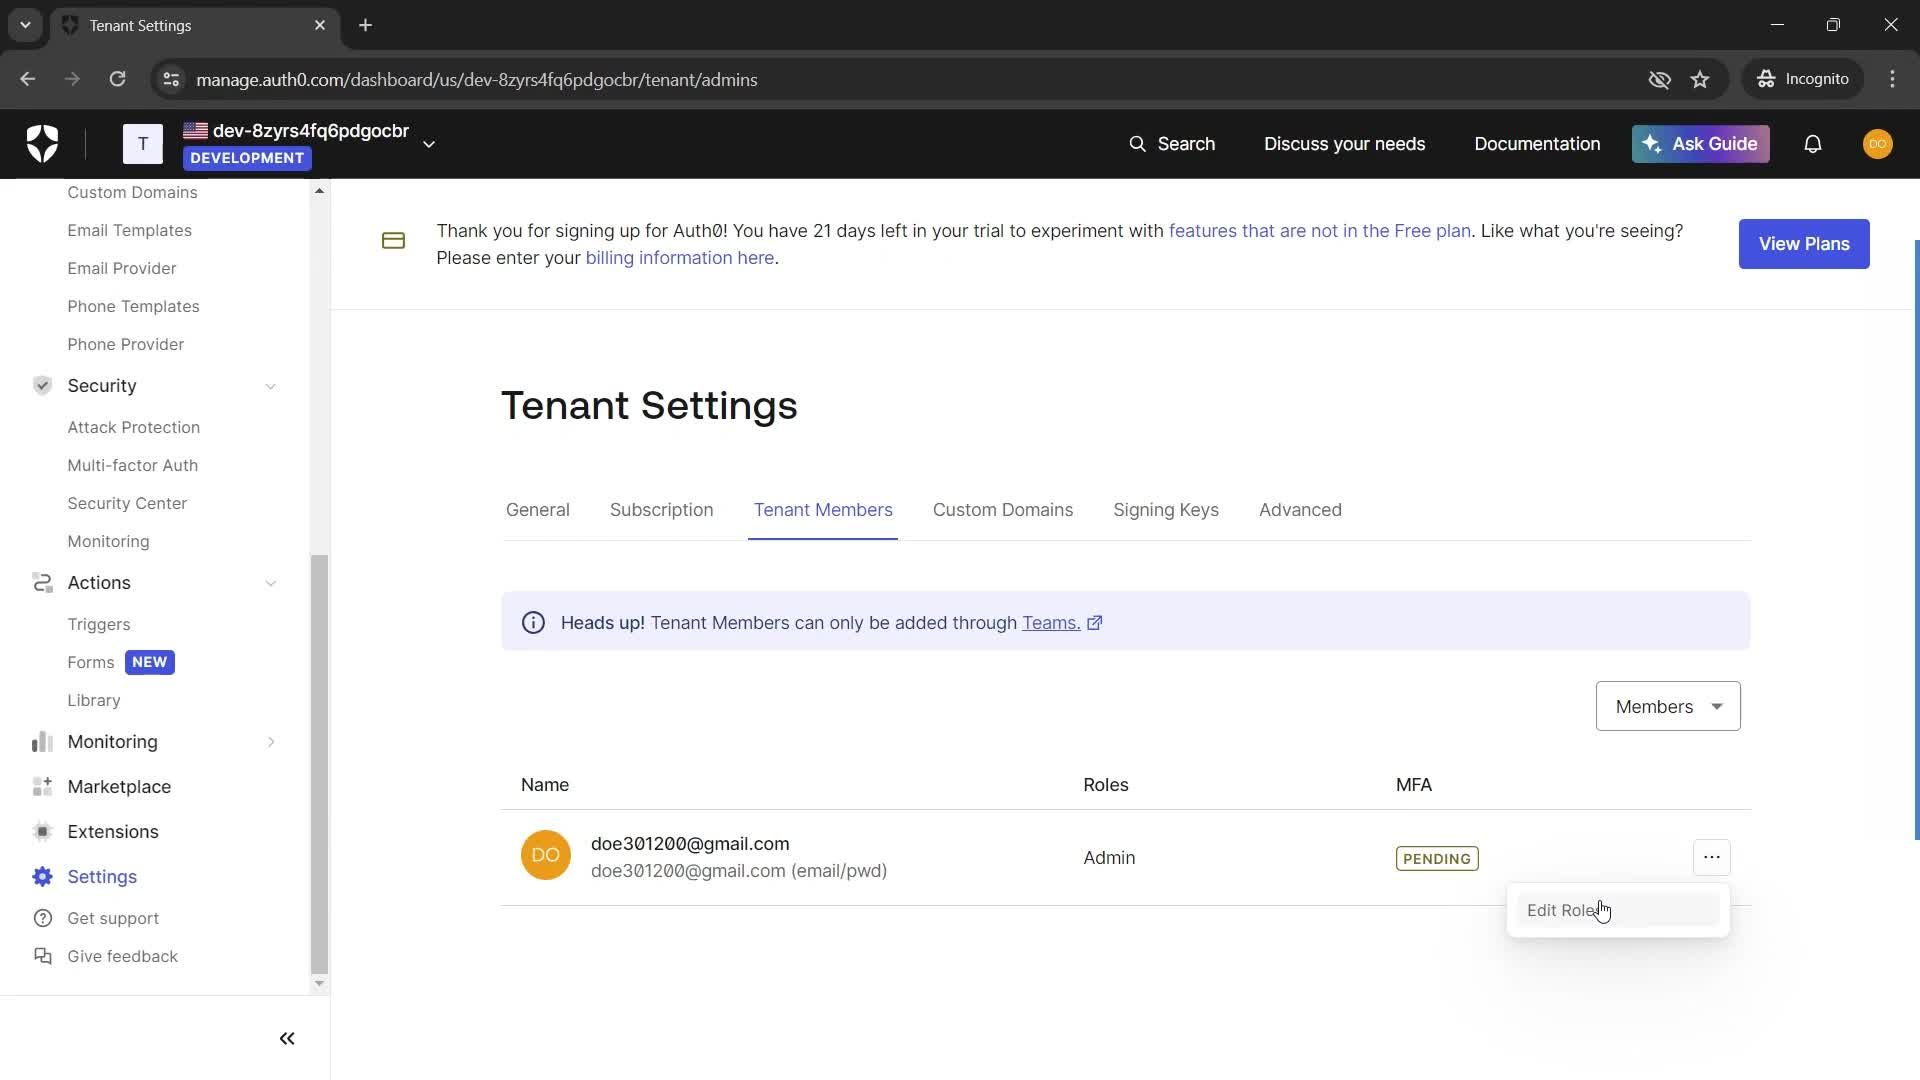The width and height of the screenshot is (1920, 1080).
Task: Open the browser three-dot menu
Action: click(x=1892, y=79)
